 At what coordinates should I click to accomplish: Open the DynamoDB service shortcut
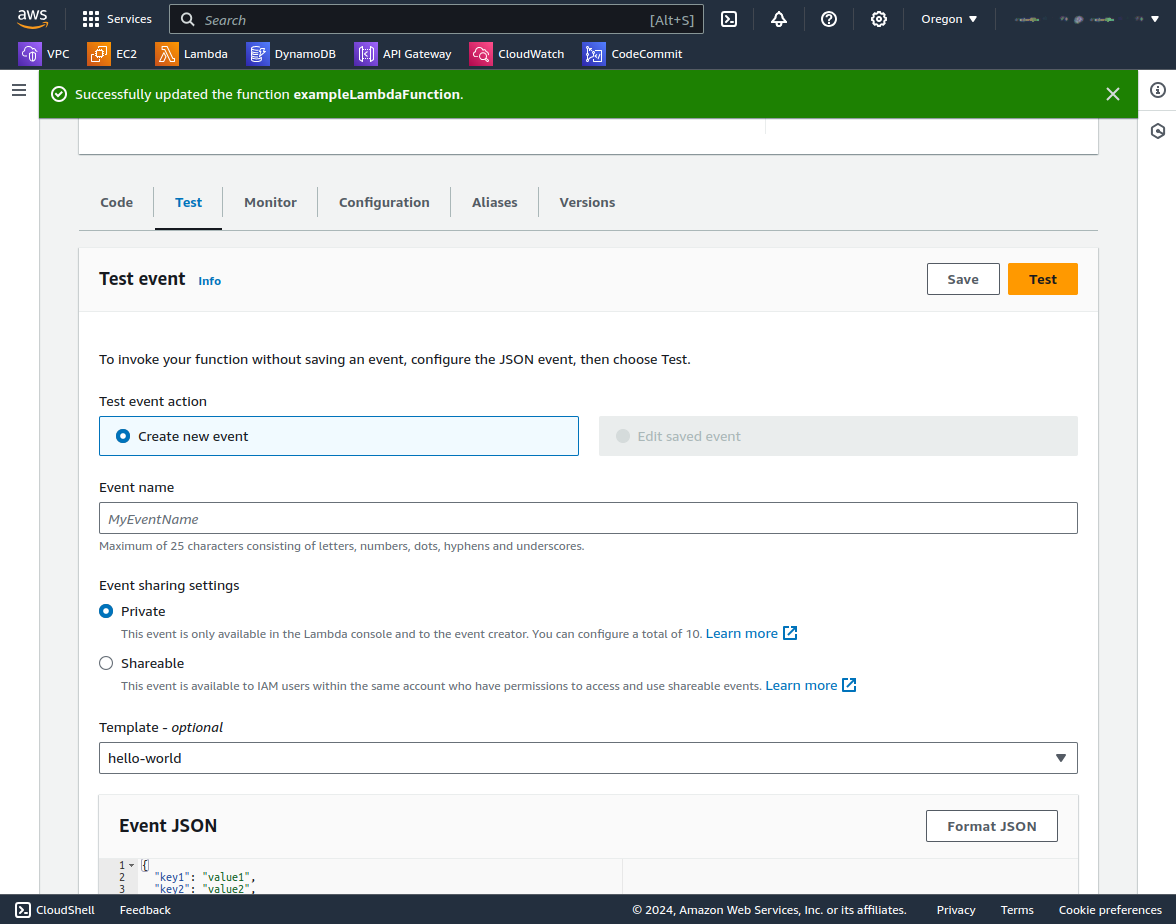[x=291, y=54]
